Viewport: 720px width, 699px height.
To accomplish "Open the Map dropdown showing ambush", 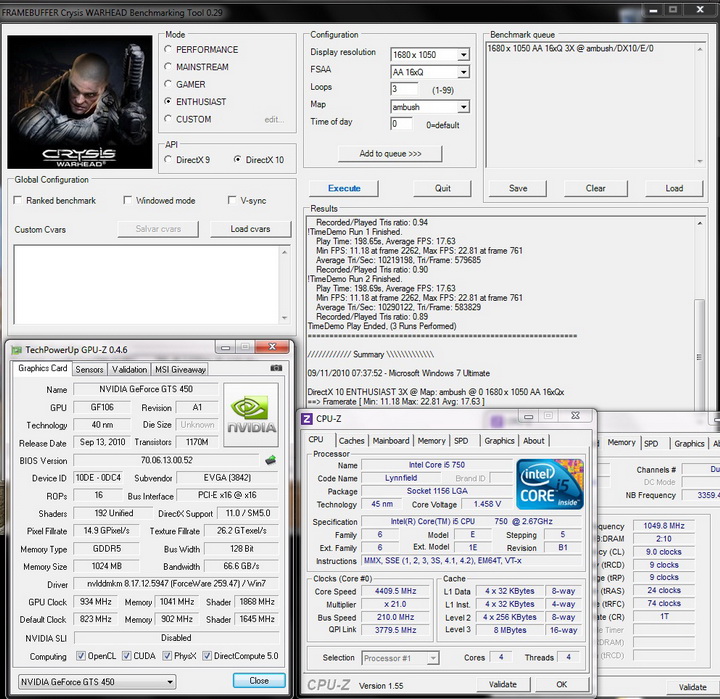I will tap(463, 107).
